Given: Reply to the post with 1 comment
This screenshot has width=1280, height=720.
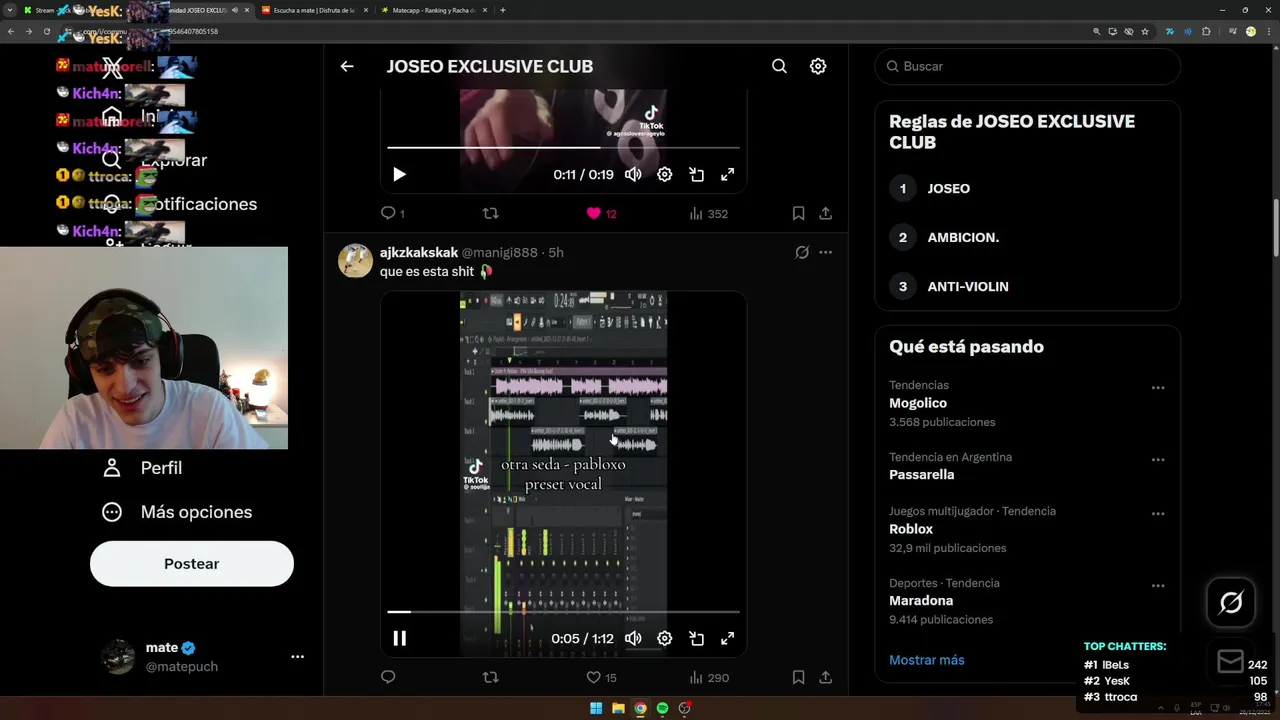Looking at the screenshot, I should [392, 213].
